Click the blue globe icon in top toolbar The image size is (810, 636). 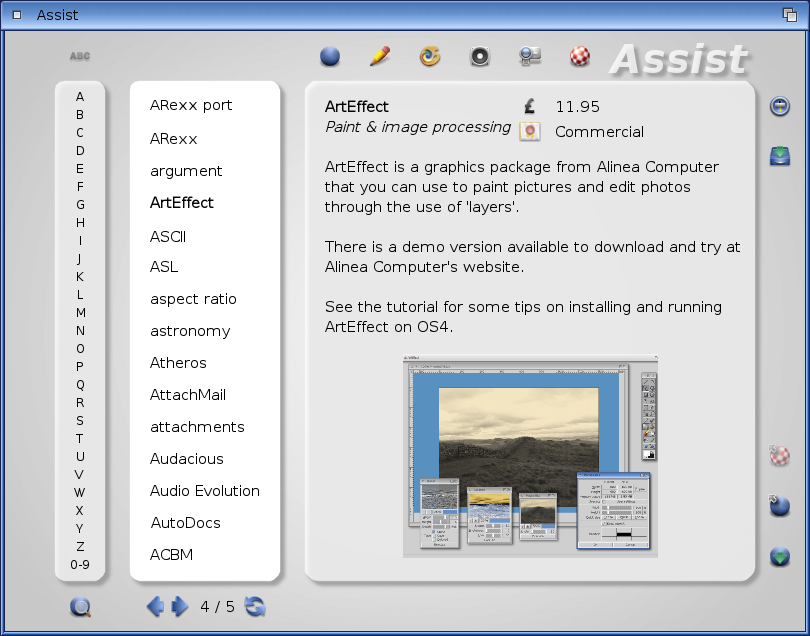click(330, 56)
